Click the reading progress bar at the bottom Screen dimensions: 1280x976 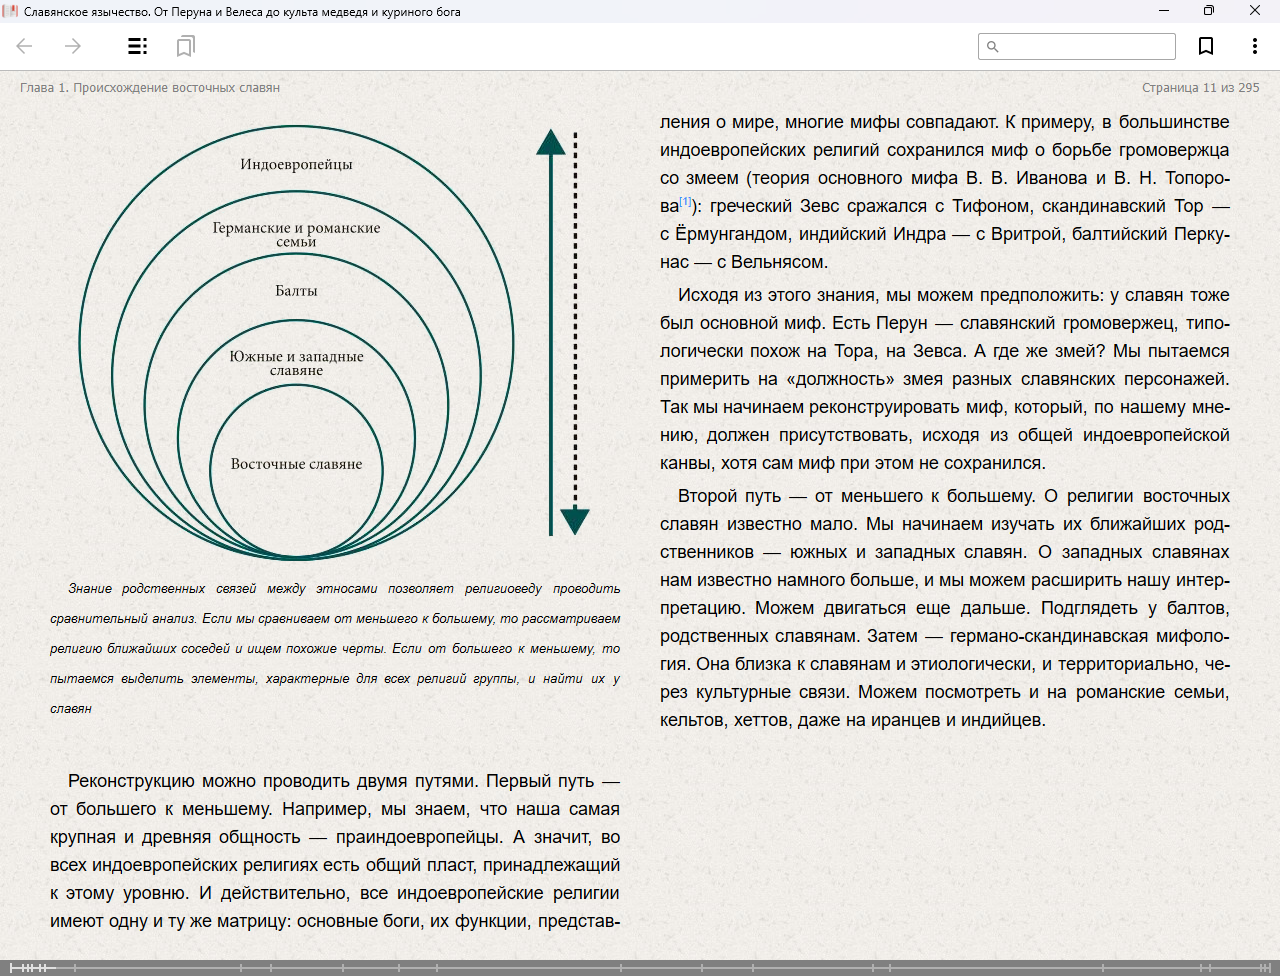(x=640, y=967)
